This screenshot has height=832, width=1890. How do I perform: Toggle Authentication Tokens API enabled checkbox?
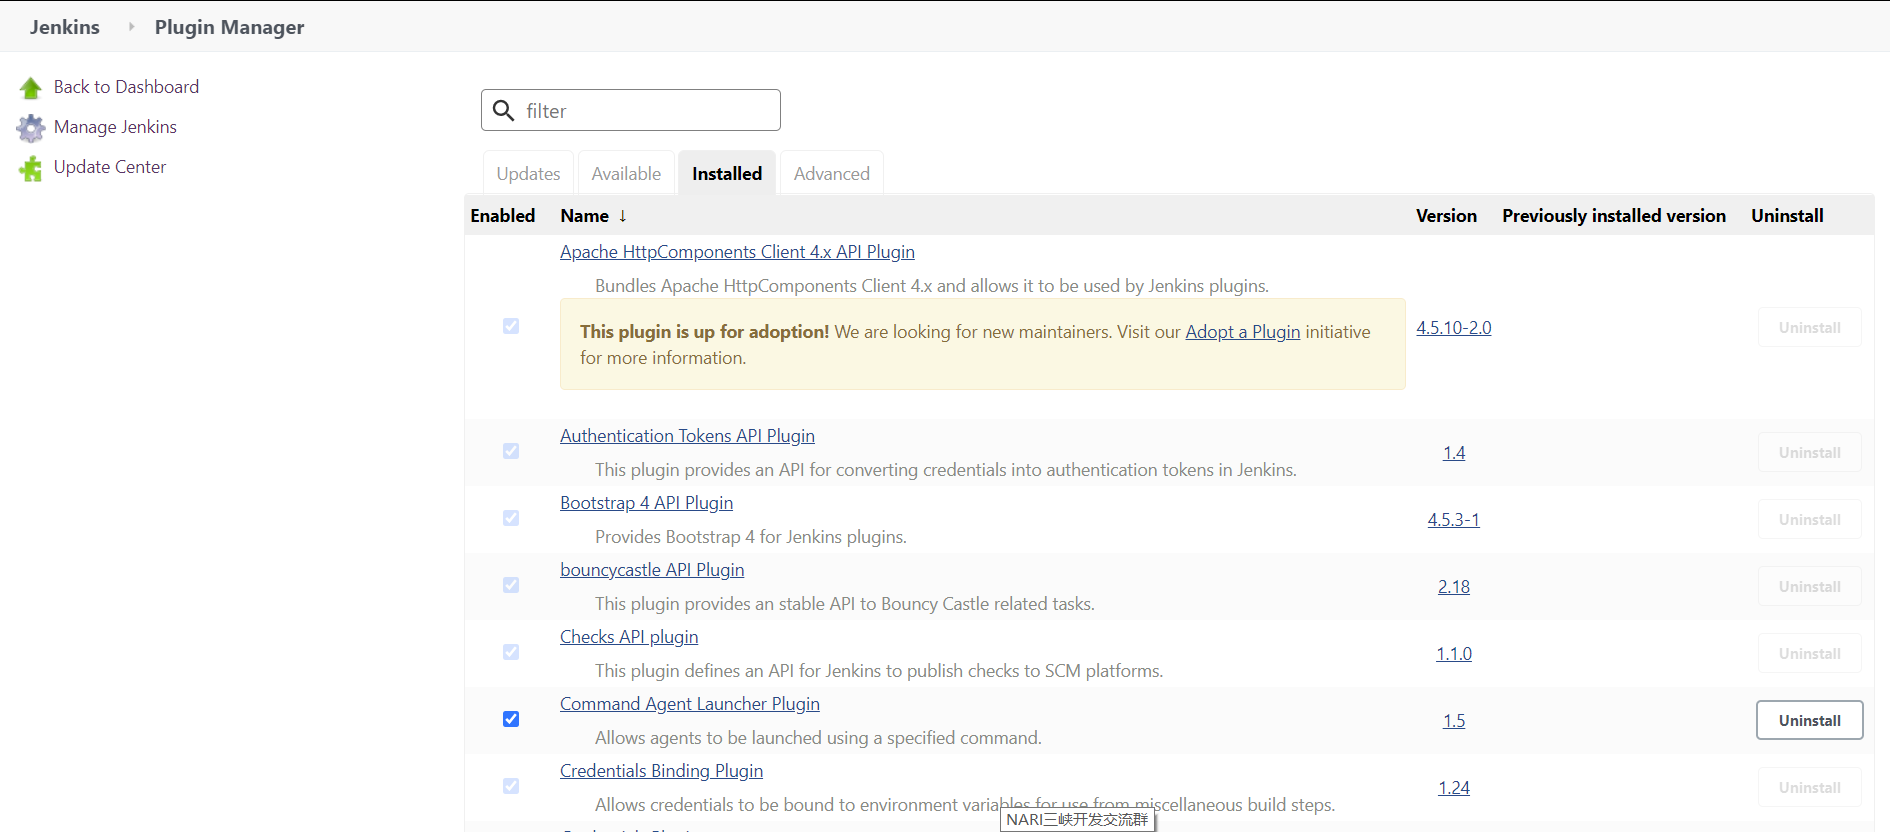(x=511, y=451)
